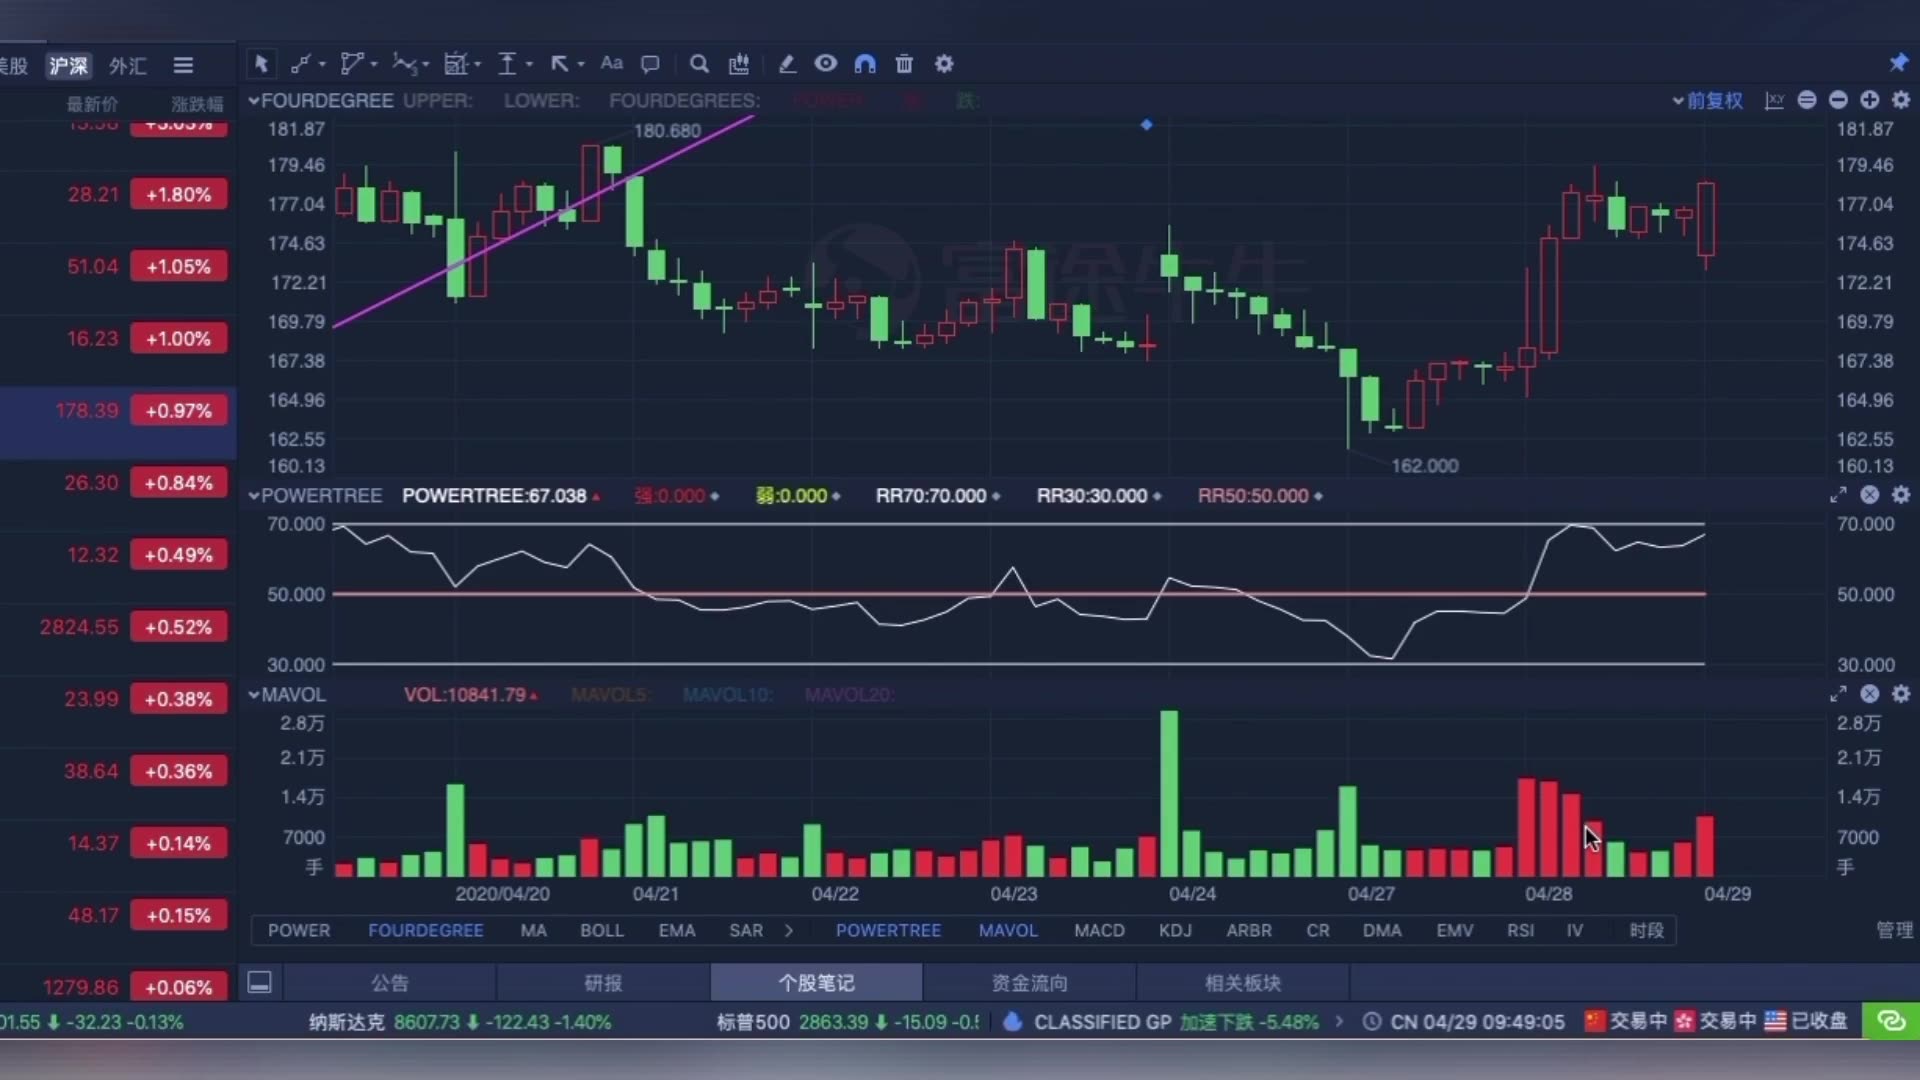The height and width of the screenshot is (1080, 1920).
Task: Click the 管理 indicator manage button
Action: (1894, 931)
